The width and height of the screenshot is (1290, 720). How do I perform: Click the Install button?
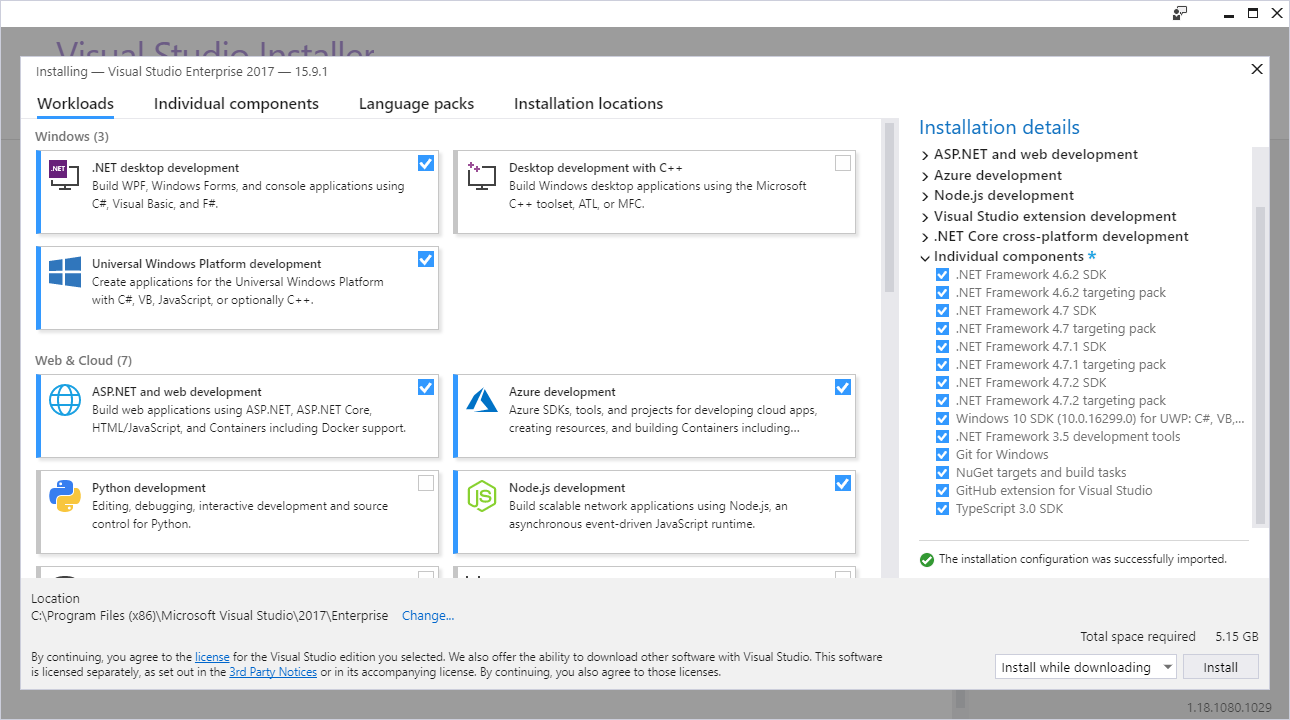[x=1221, y=666]
